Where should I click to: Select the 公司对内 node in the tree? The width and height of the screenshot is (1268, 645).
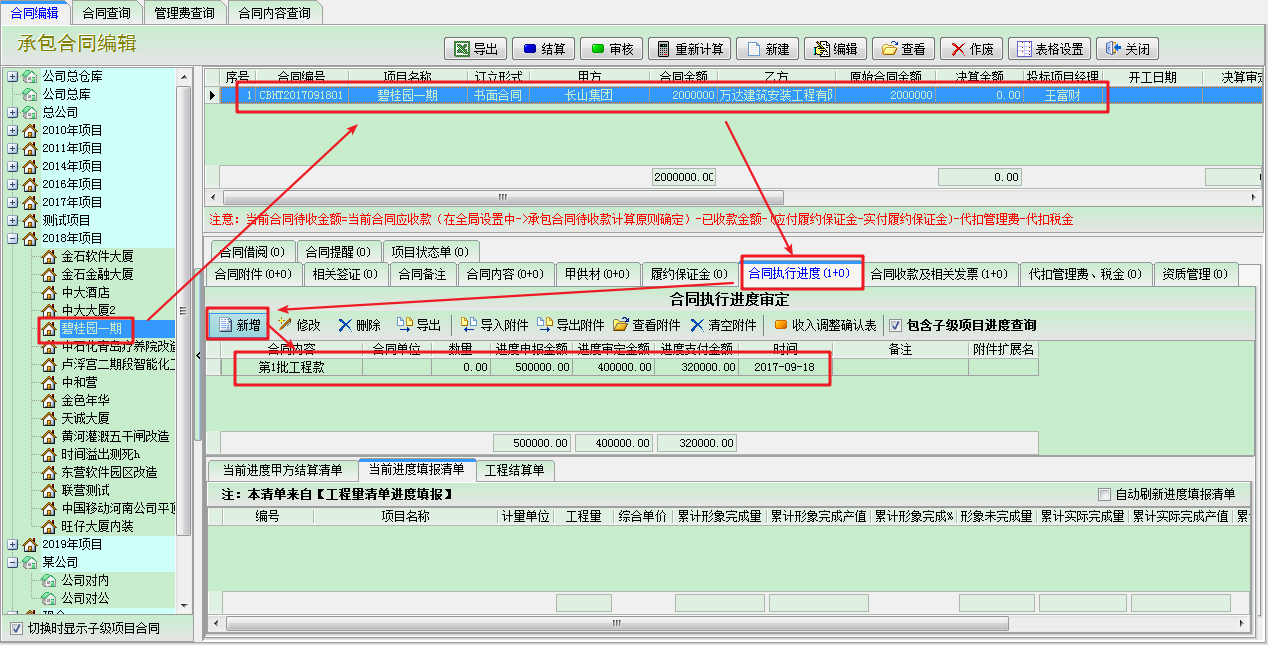coord(85,580)
